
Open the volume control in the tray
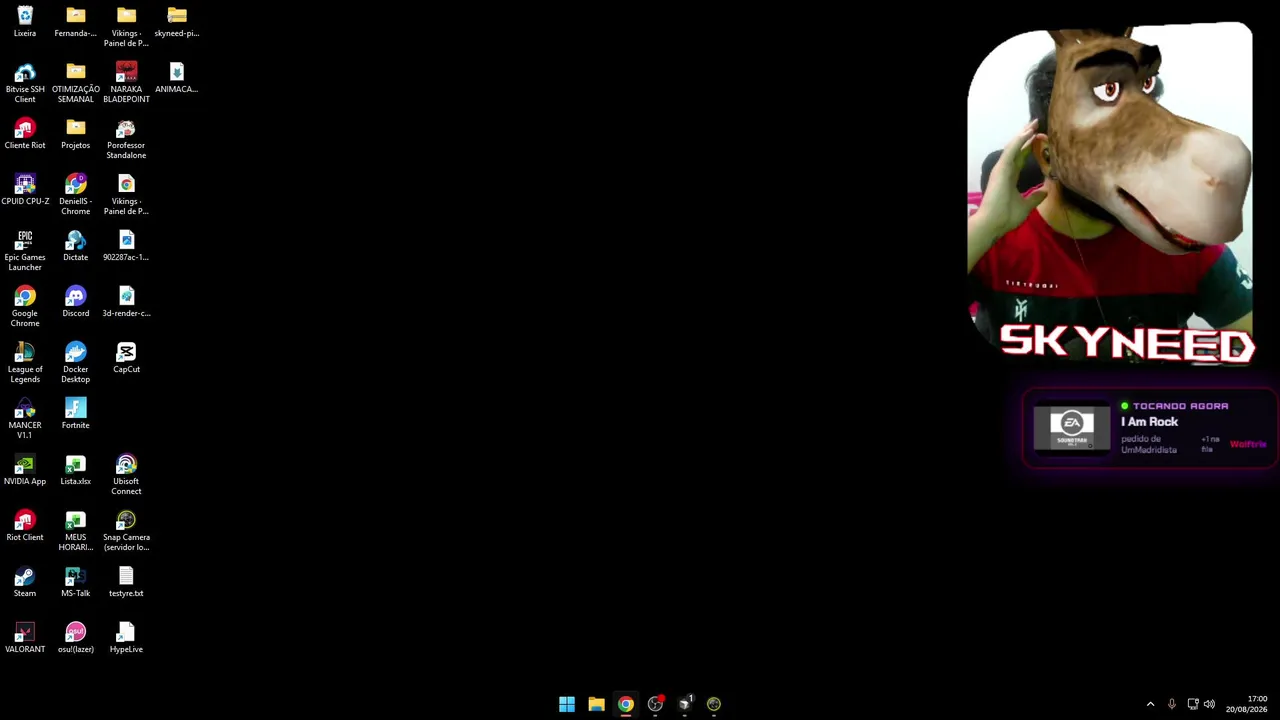click(x=1210, y=704)
